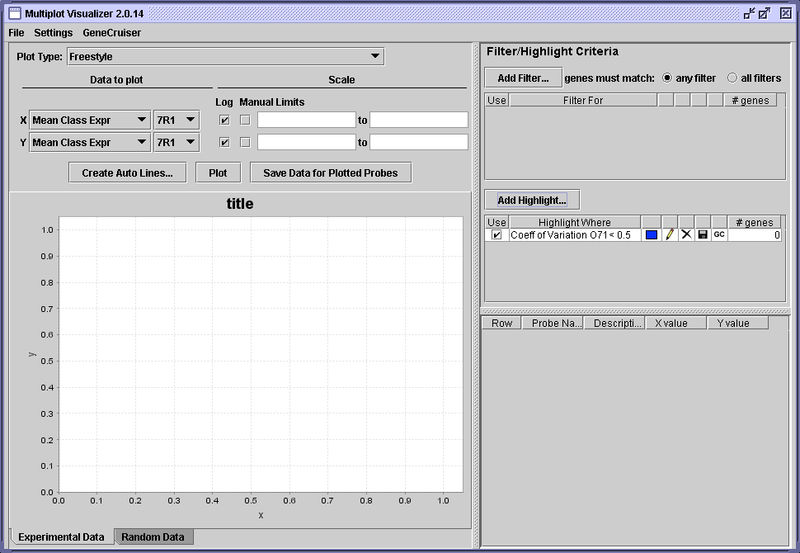Click the Create Auto Lines button

(128, 173)
